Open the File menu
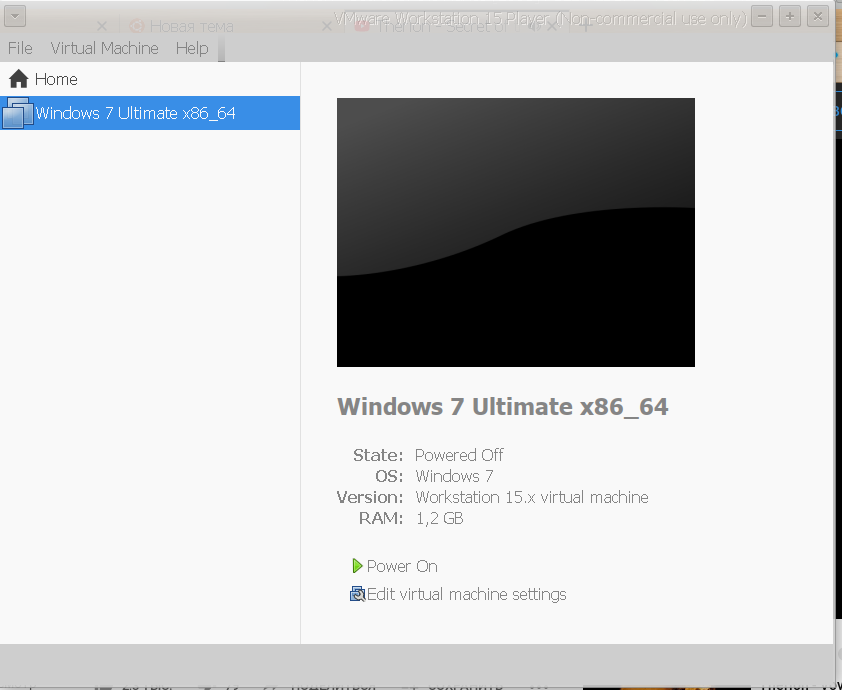This screenshot has width=842, height=690. [20, 48]
